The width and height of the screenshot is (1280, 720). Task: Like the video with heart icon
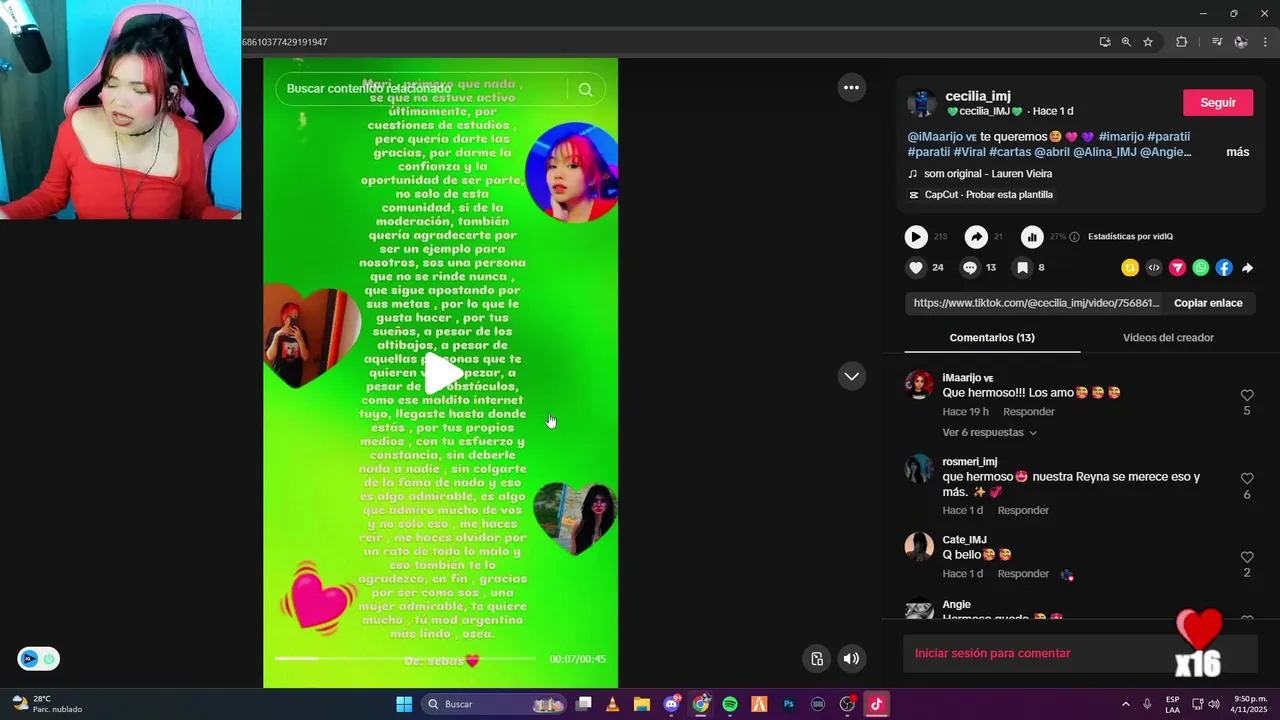pyautogui.click(x=916, y=268)
